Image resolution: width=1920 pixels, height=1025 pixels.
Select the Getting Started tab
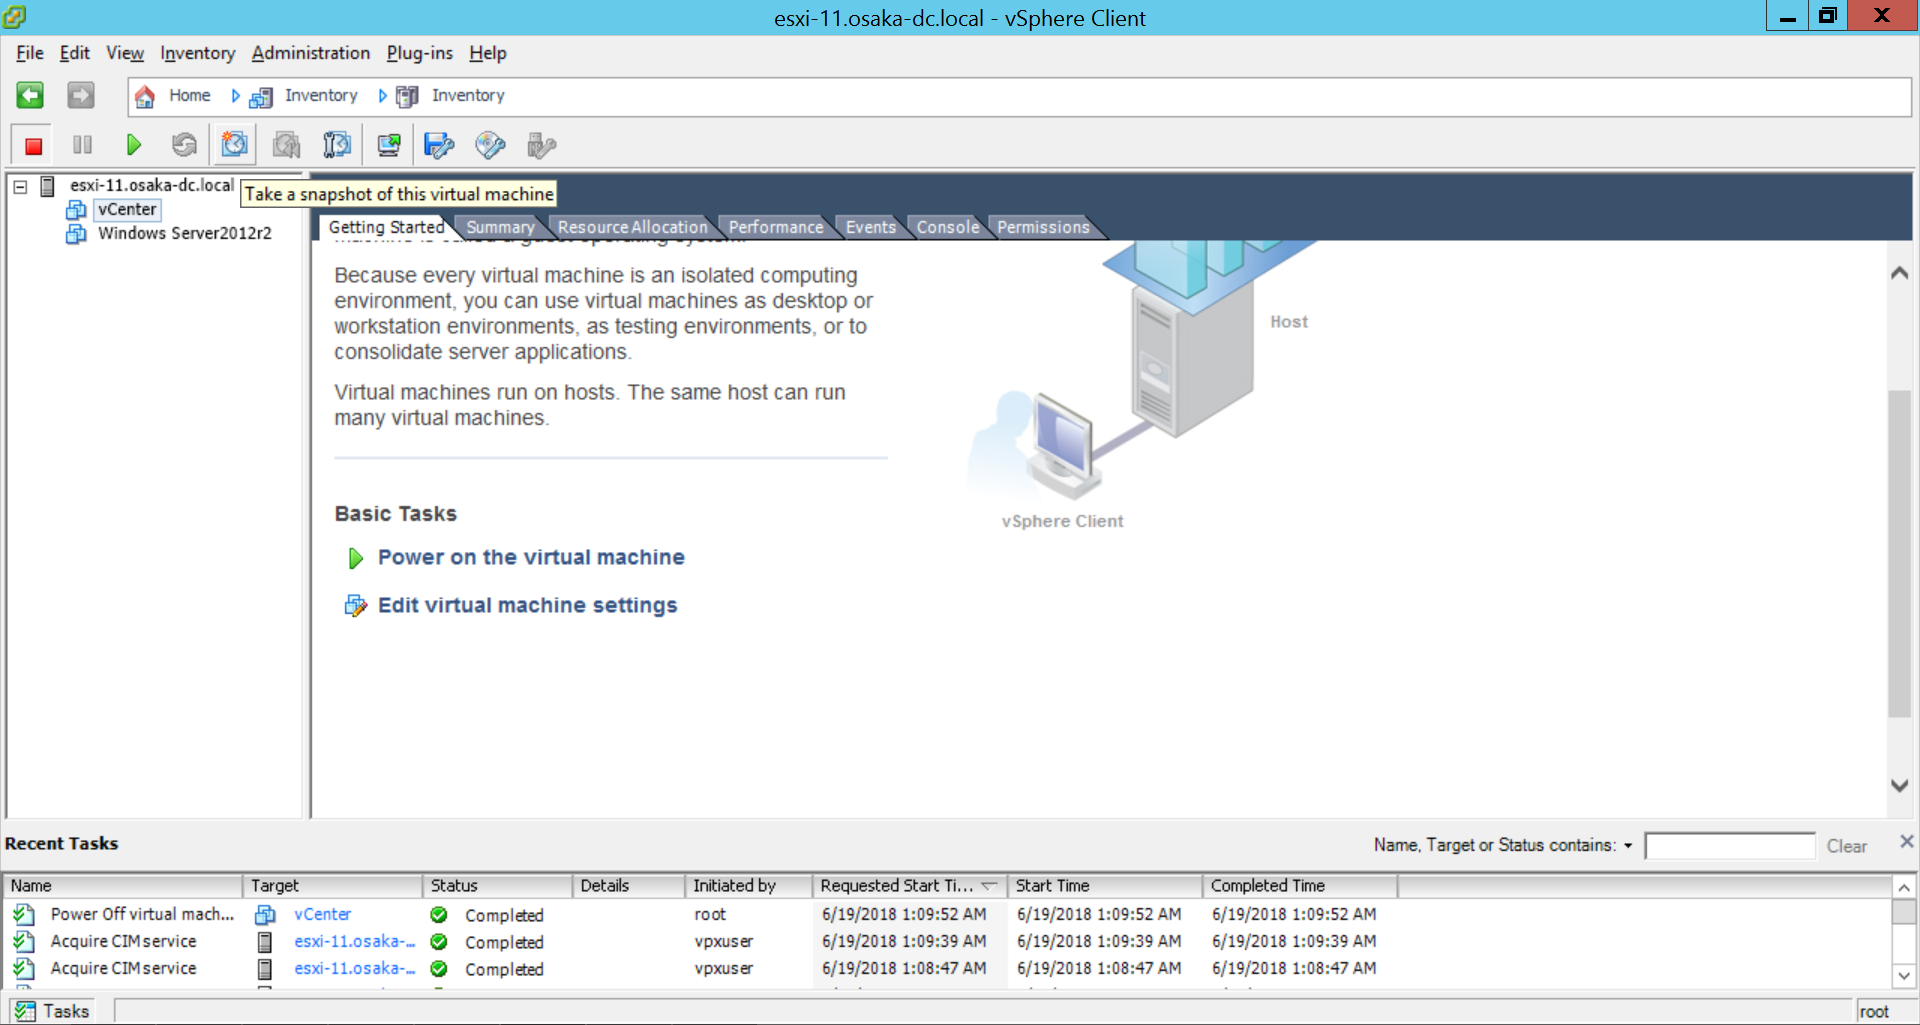pos(386,227)
